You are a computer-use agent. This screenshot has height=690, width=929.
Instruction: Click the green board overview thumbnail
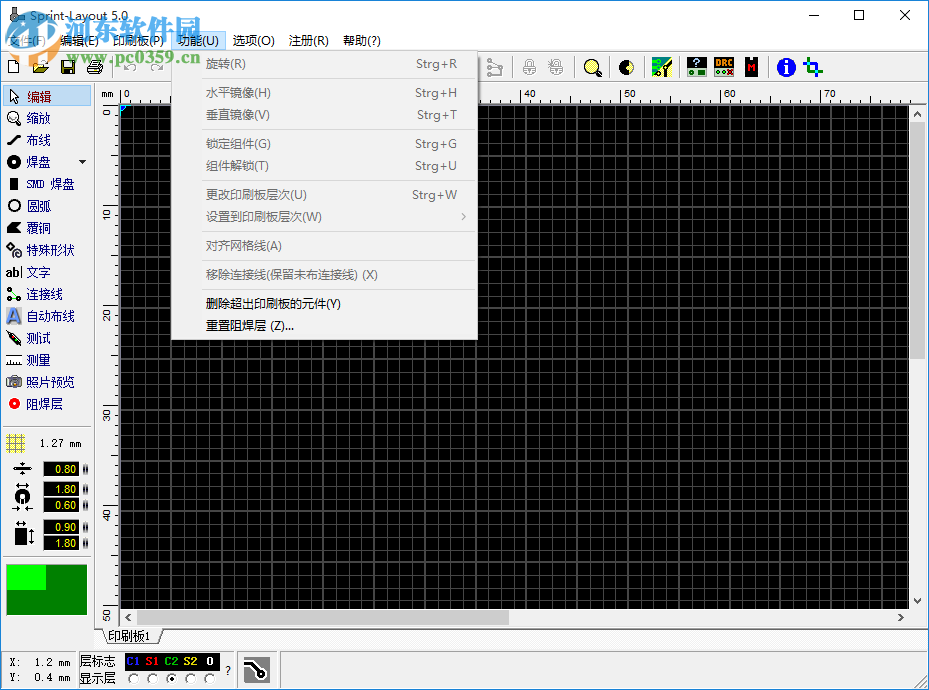tap(46, 589)
